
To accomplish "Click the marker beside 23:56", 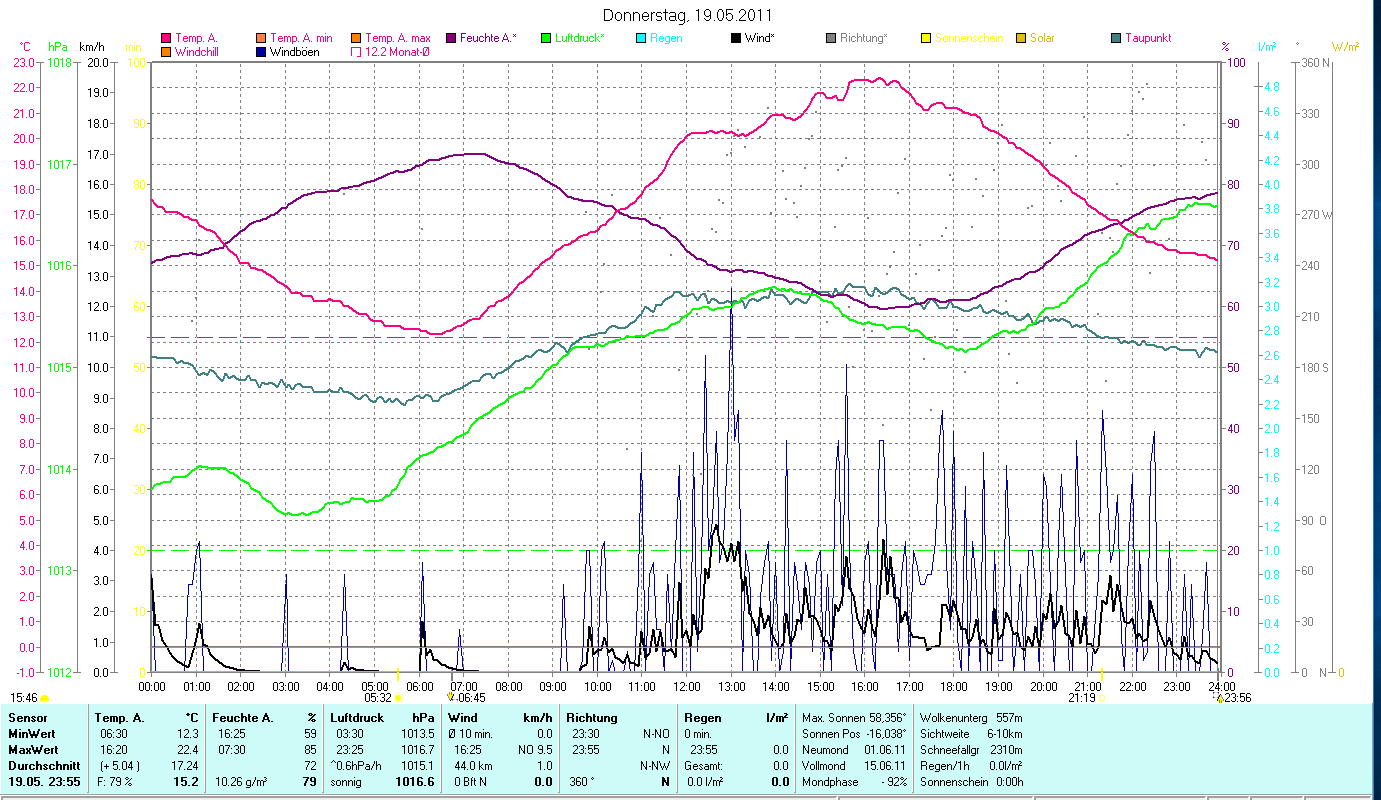I will [1219, 697].
